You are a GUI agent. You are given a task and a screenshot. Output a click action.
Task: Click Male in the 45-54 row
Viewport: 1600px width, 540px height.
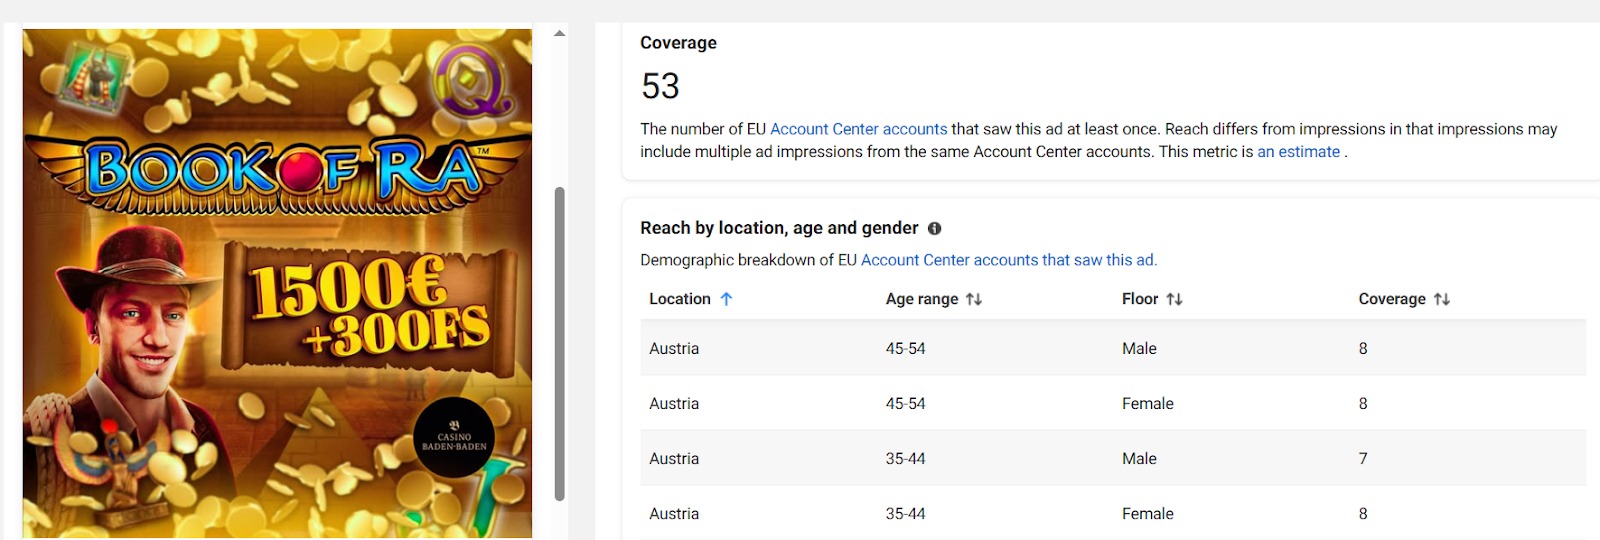(1139, 349)
